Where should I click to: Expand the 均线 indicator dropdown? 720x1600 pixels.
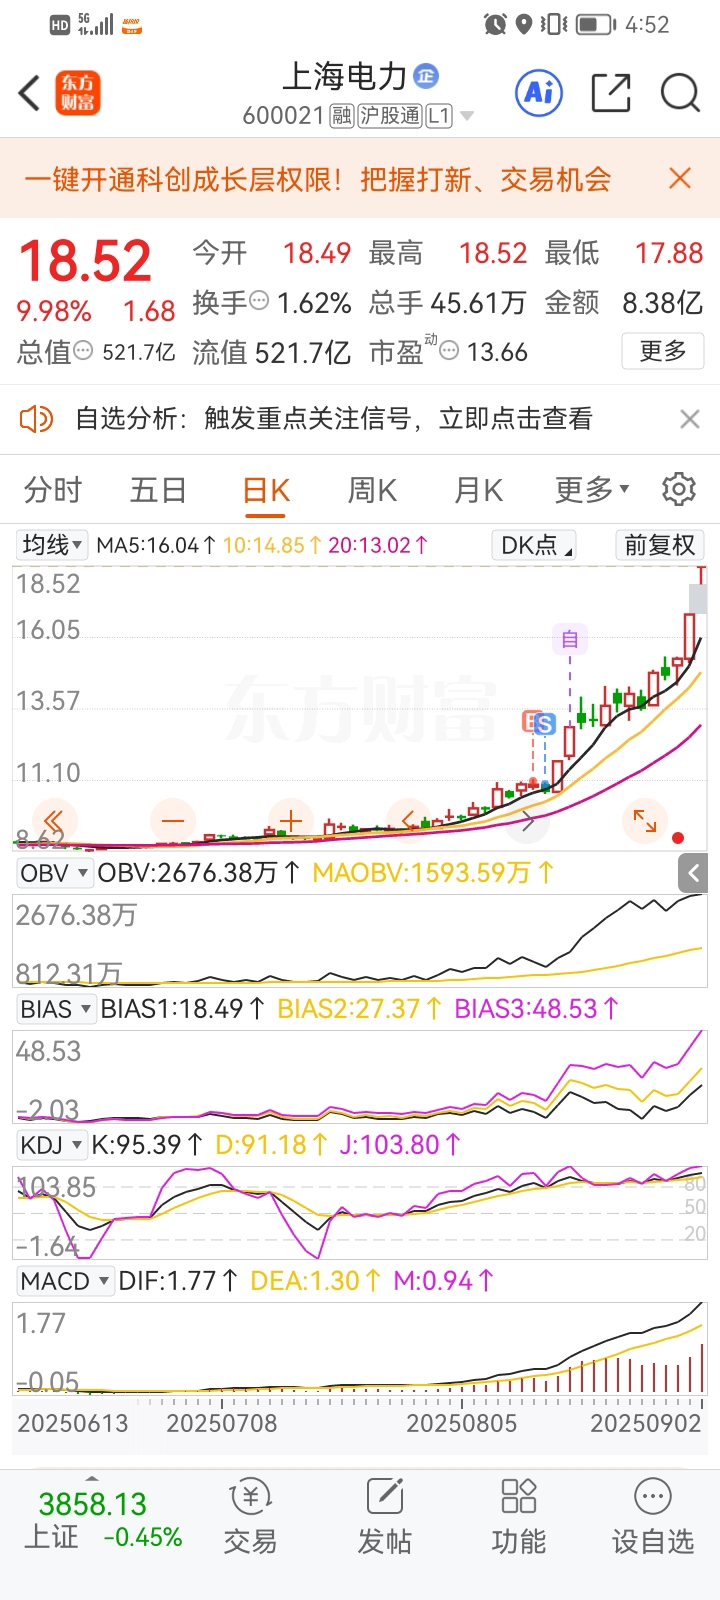click(x=53, y=545)
